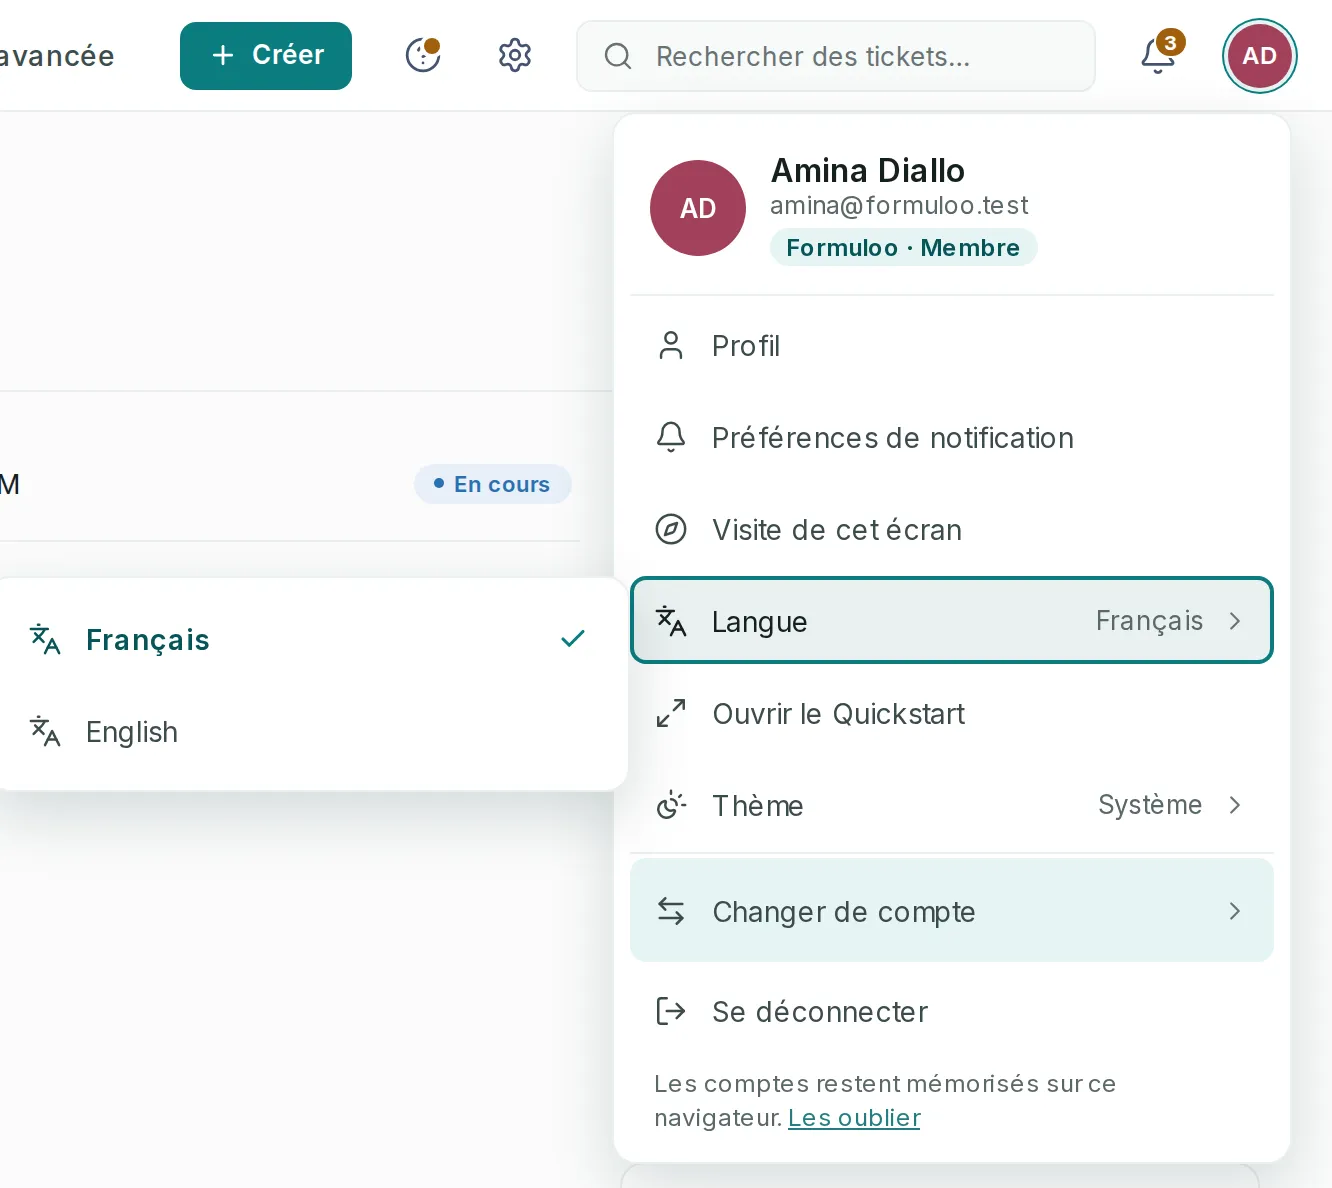
Task: Click the translate icon beside Langue
Action: point(671,621)
